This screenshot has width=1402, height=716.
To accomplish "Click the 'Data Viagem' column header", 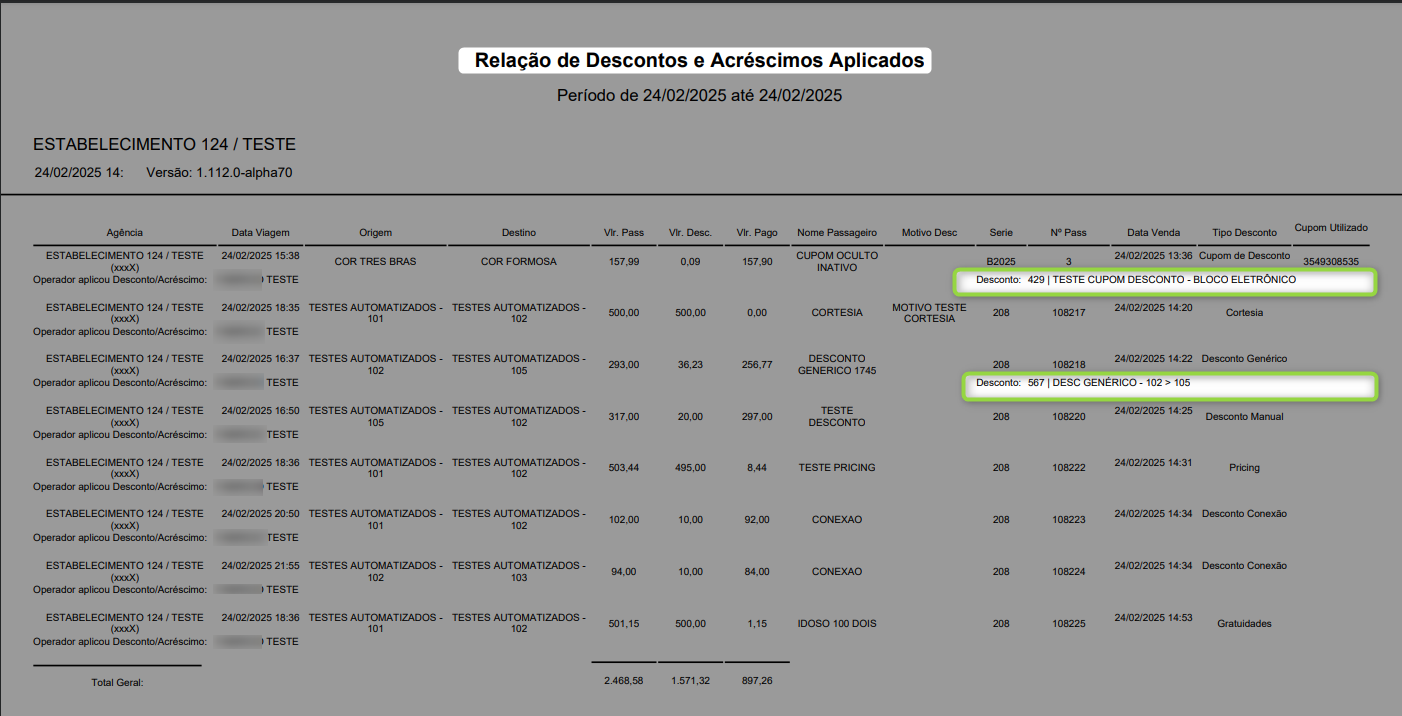I will coord(260,233).
